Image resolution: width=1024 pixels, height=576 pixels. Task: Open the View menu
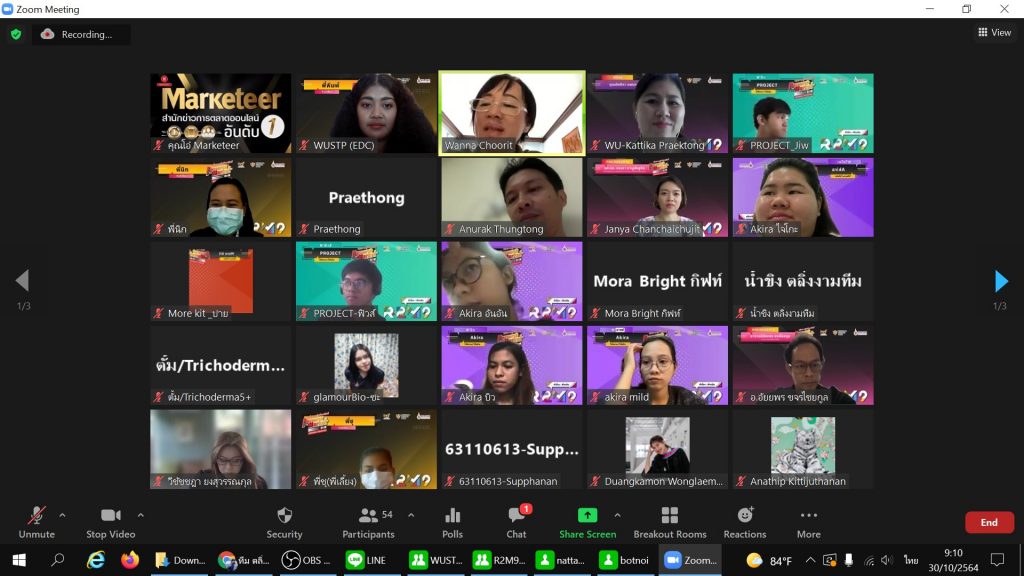pos(995,31)
